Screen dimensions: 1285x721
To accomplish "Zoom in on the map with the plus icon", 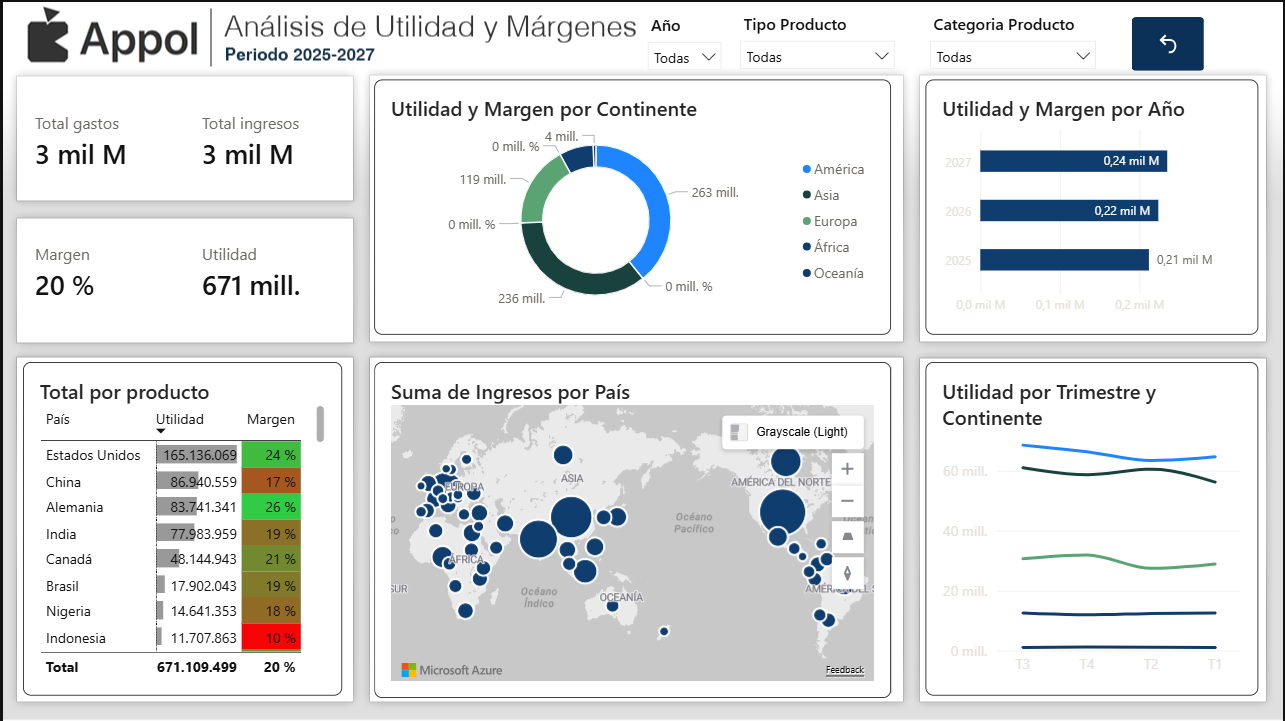I will point(847,468).
